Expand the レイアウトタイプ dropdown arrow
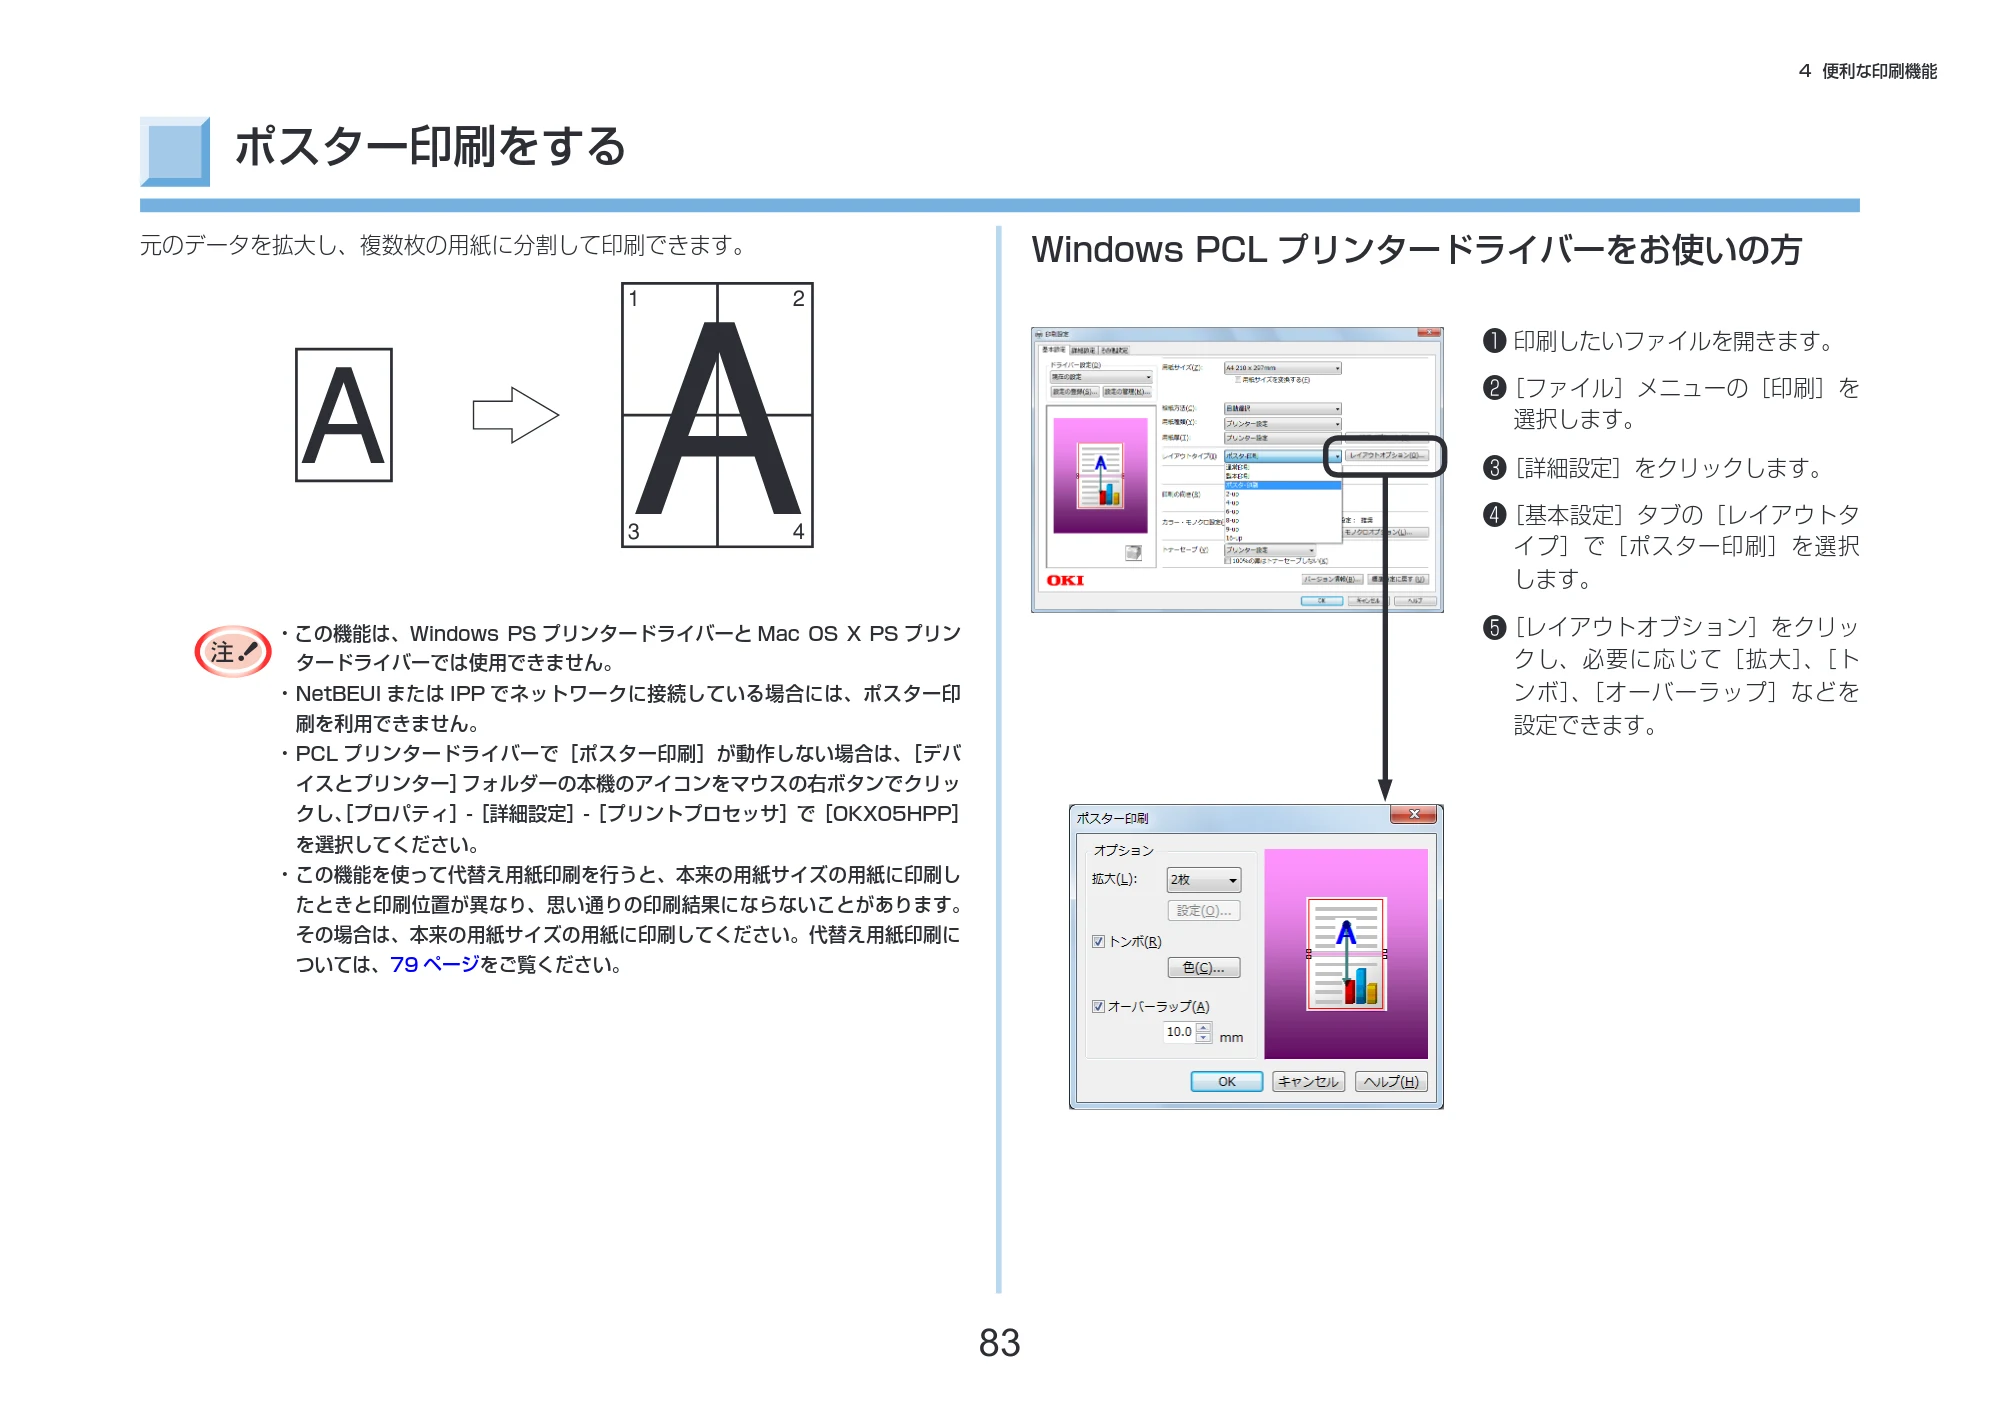The width and height of the screenshot is (2001, 1417). point(1338,457)
